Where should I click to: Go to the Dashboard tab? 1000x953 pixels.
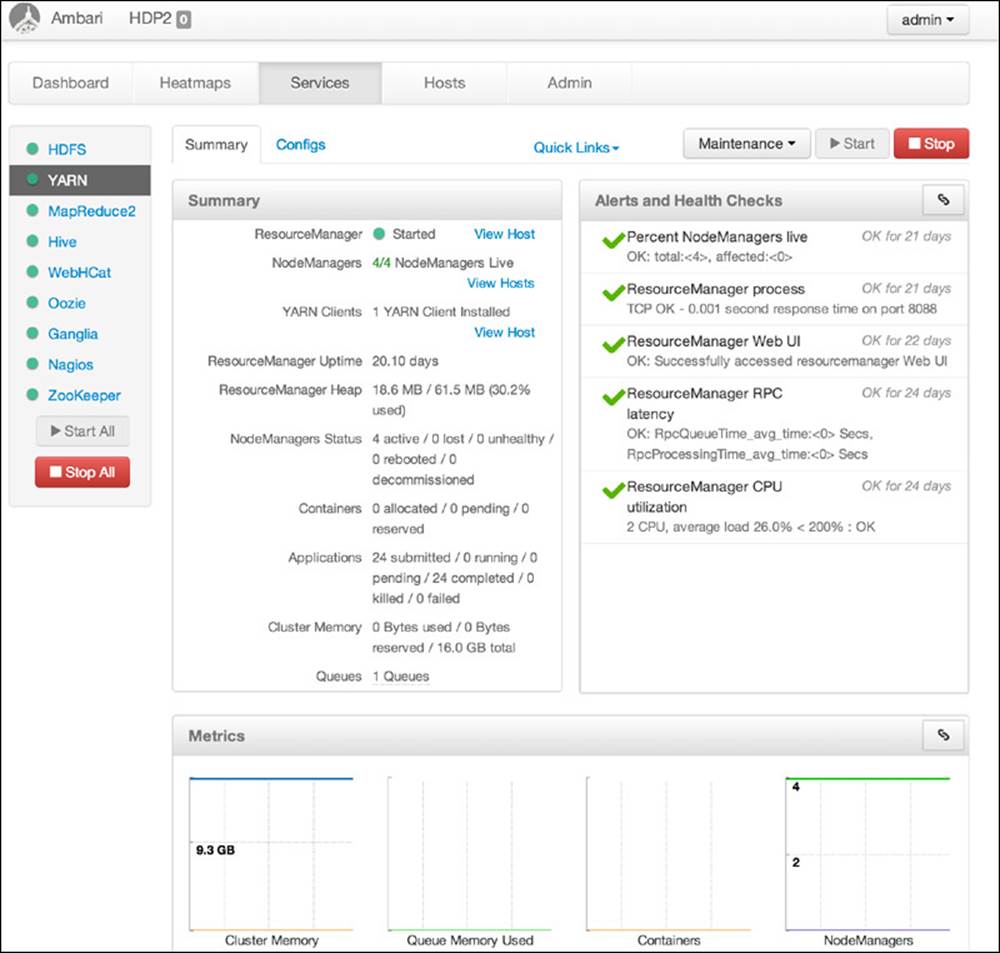[71, 83]
